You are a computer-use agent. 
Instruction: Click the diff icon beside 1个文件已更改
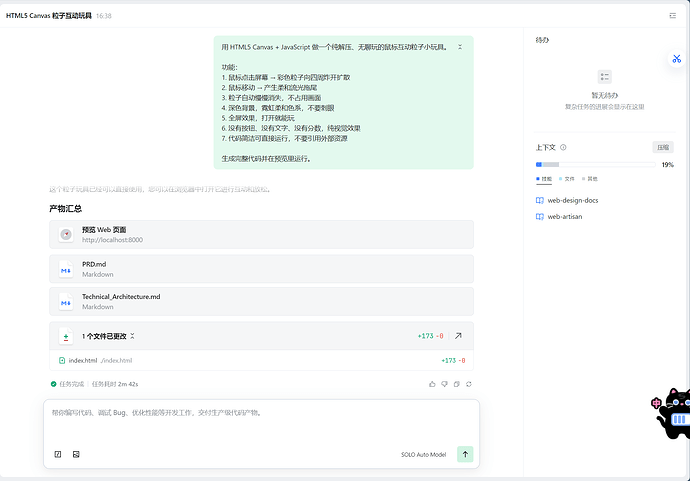[x=66, y=336]
